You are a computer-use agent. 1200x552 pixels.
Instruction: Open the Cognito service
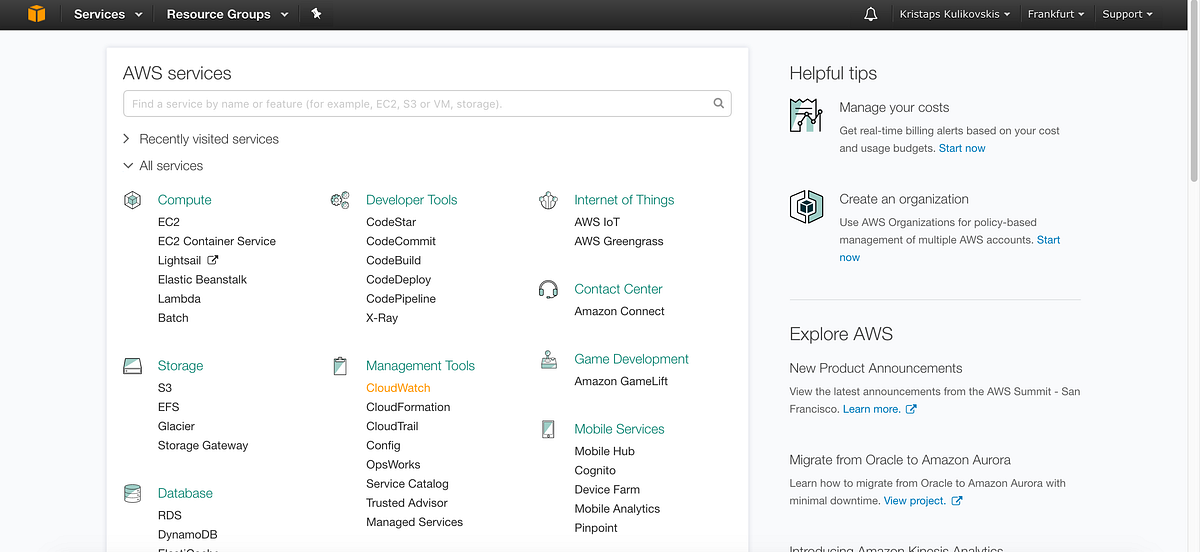coord(595,470)
